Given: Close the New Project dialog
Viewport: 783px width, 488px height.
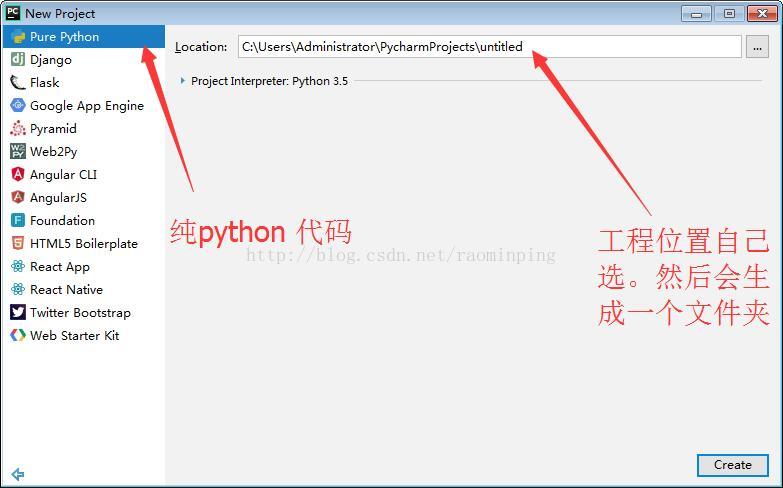Looking at the screenshot, I should tap(763, 13).
